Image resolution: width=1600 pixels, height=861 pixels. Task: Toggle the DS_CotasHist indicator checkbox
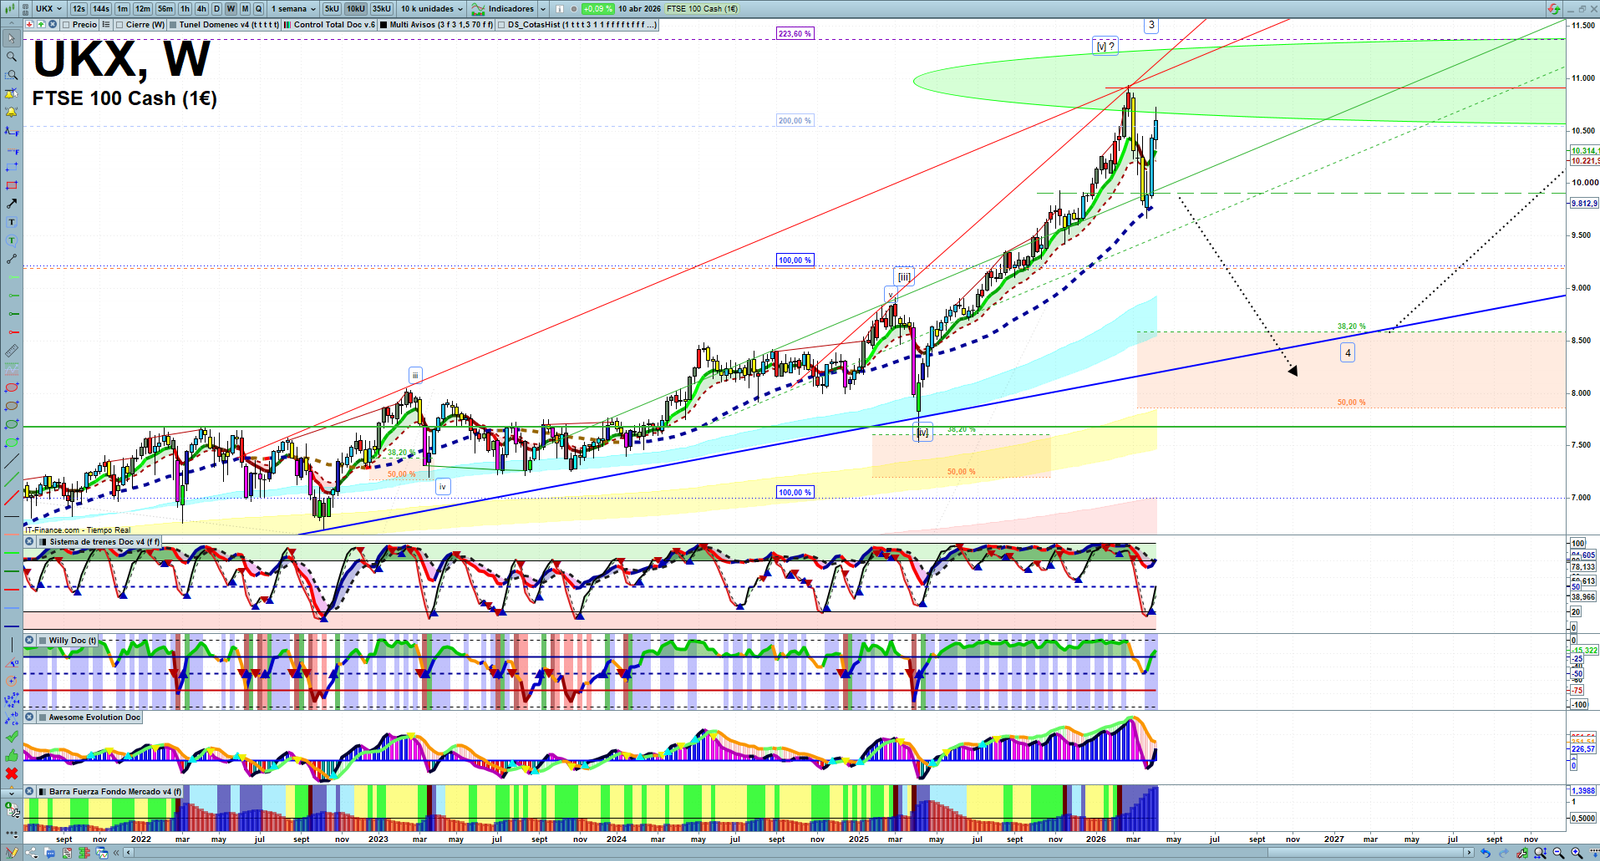[x=502, y=25]
